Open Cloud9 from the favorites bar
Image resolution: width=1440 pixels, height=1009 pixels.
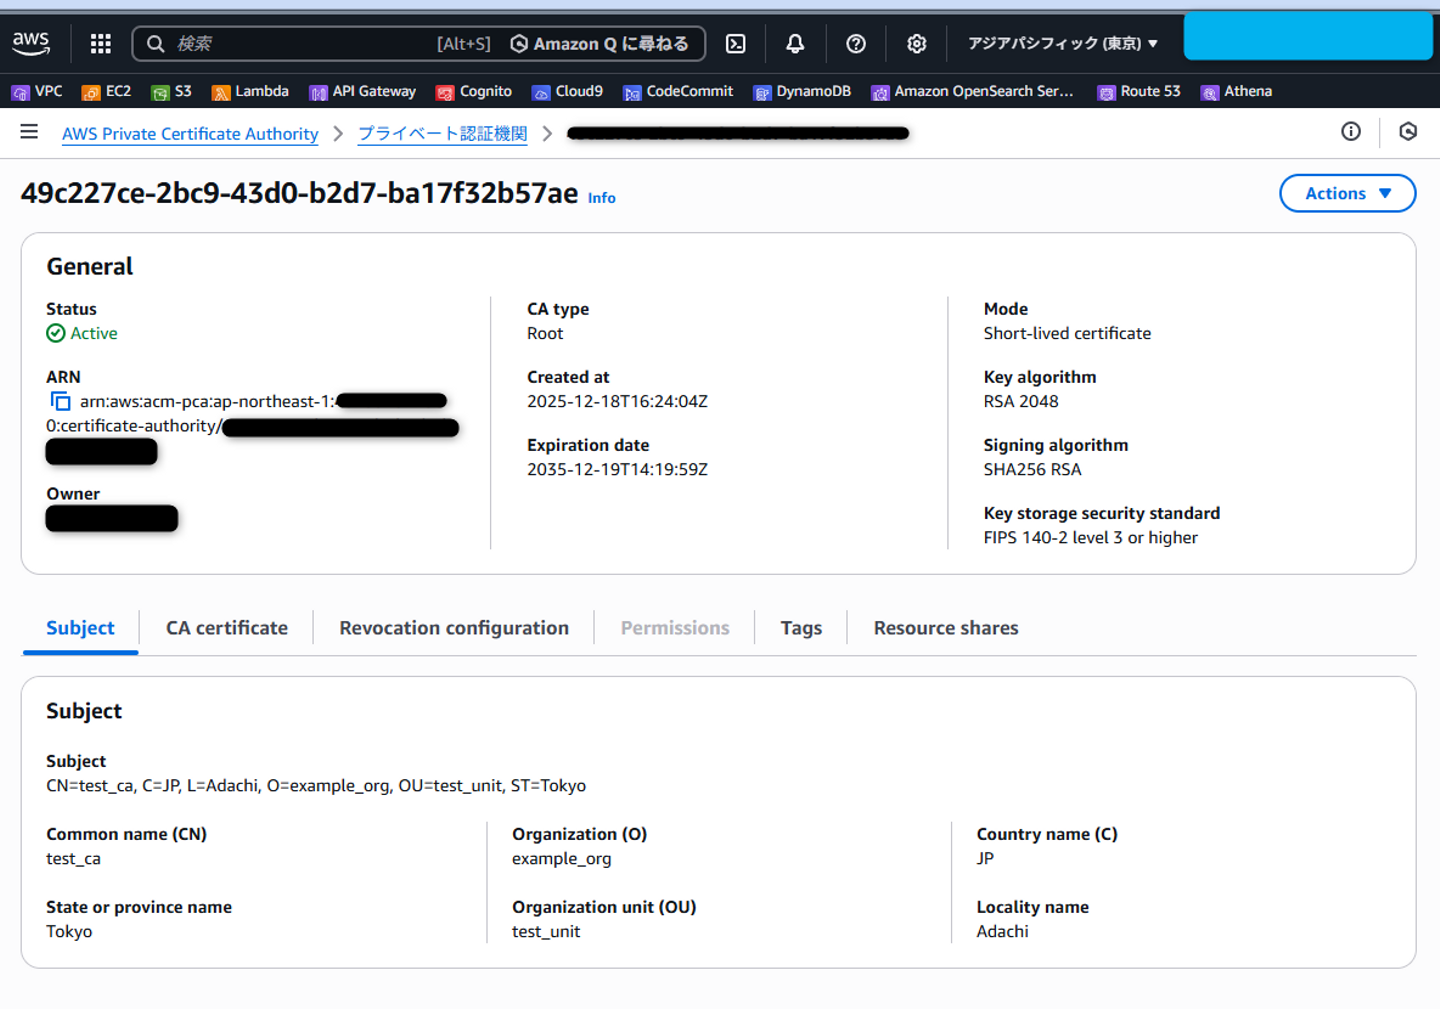coord(567,91)
